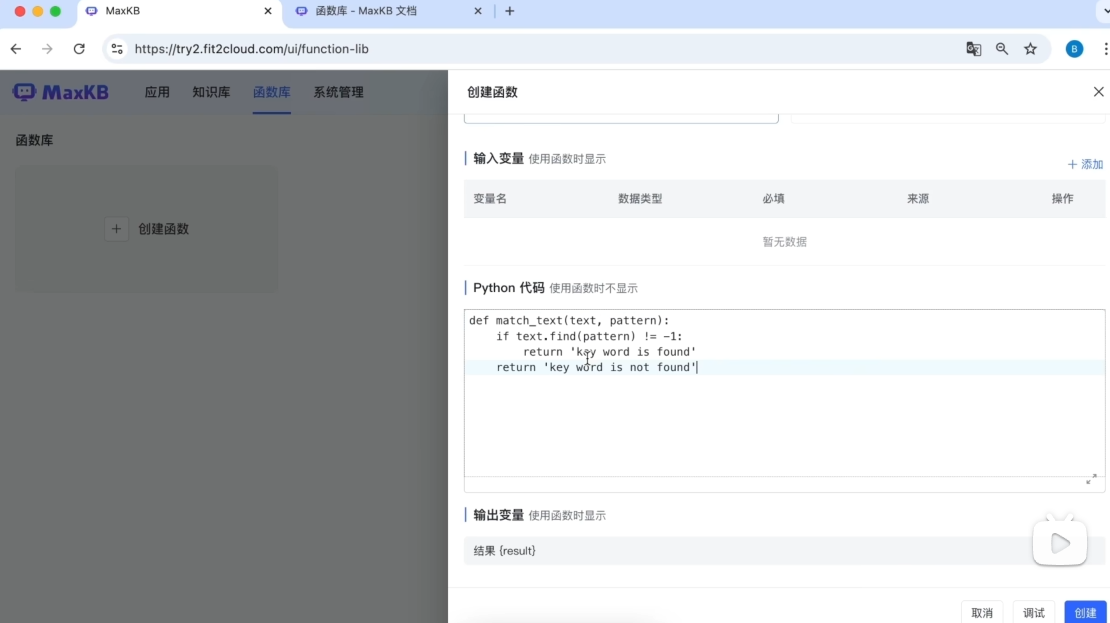Click the plus icon for 创建函数

pyautogui.click(x=117, y=229)
